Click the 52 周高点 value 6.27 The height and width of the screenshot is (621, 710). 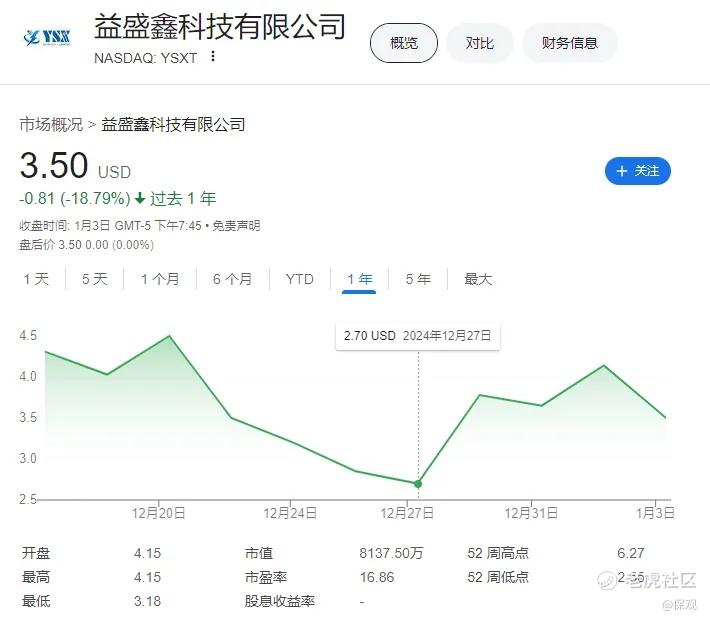(x=631, y=553)
